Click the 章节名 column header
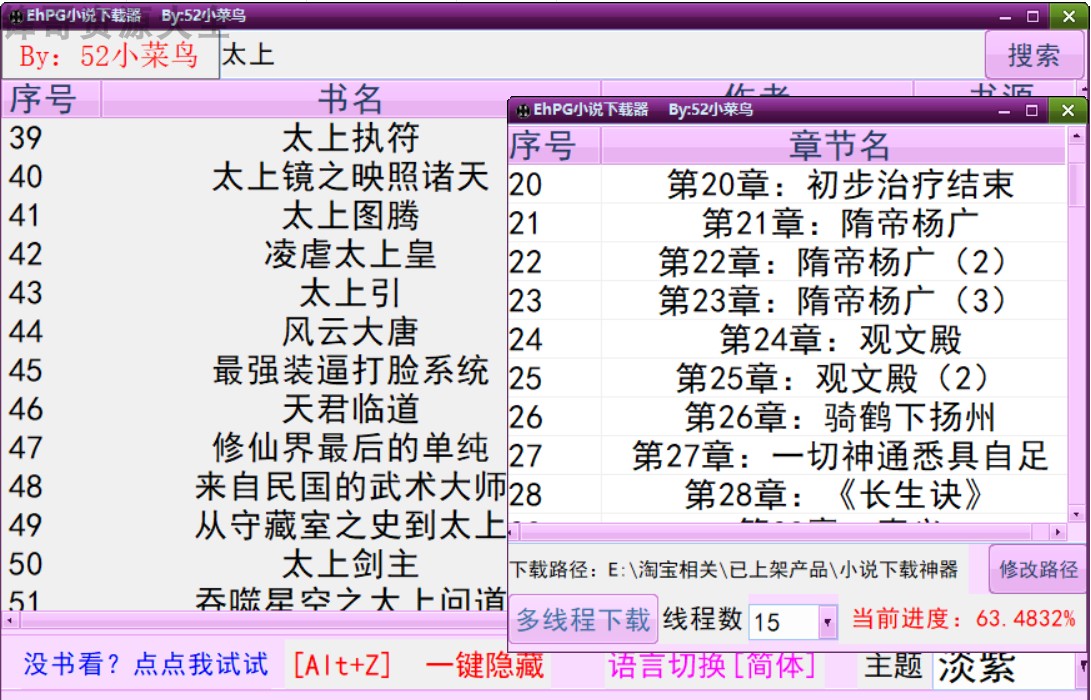The width and height of the screenshot is (1091, 700). [x=839, y=145]
